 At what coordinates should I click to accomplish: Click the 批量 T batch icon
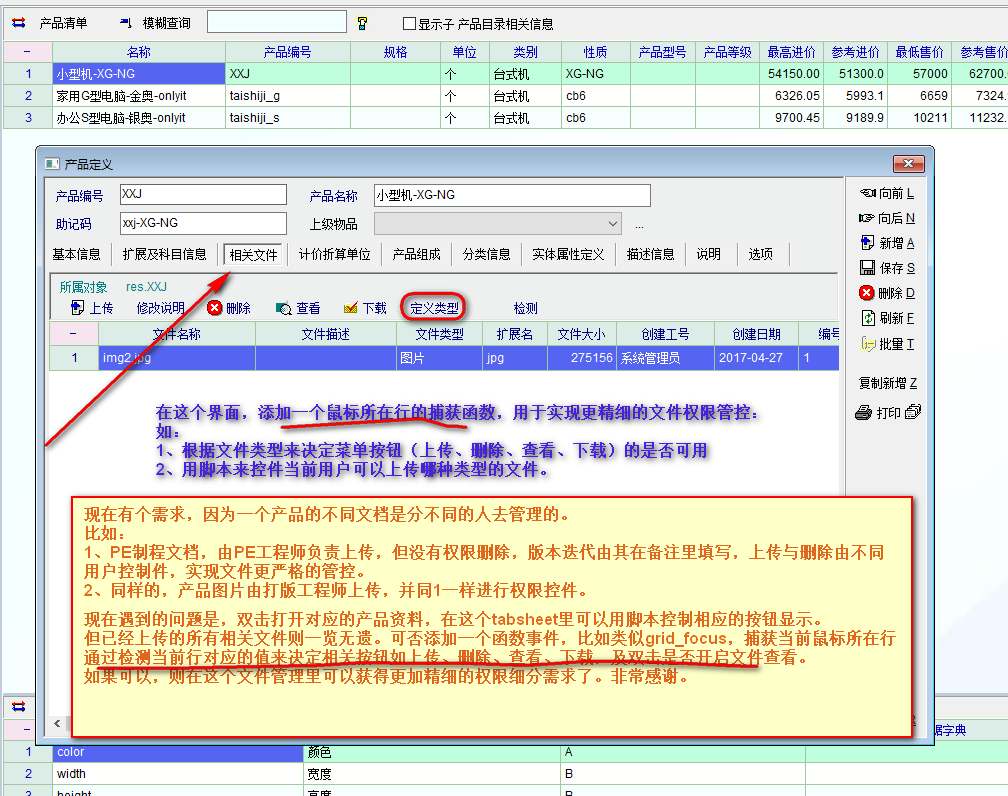868,343
